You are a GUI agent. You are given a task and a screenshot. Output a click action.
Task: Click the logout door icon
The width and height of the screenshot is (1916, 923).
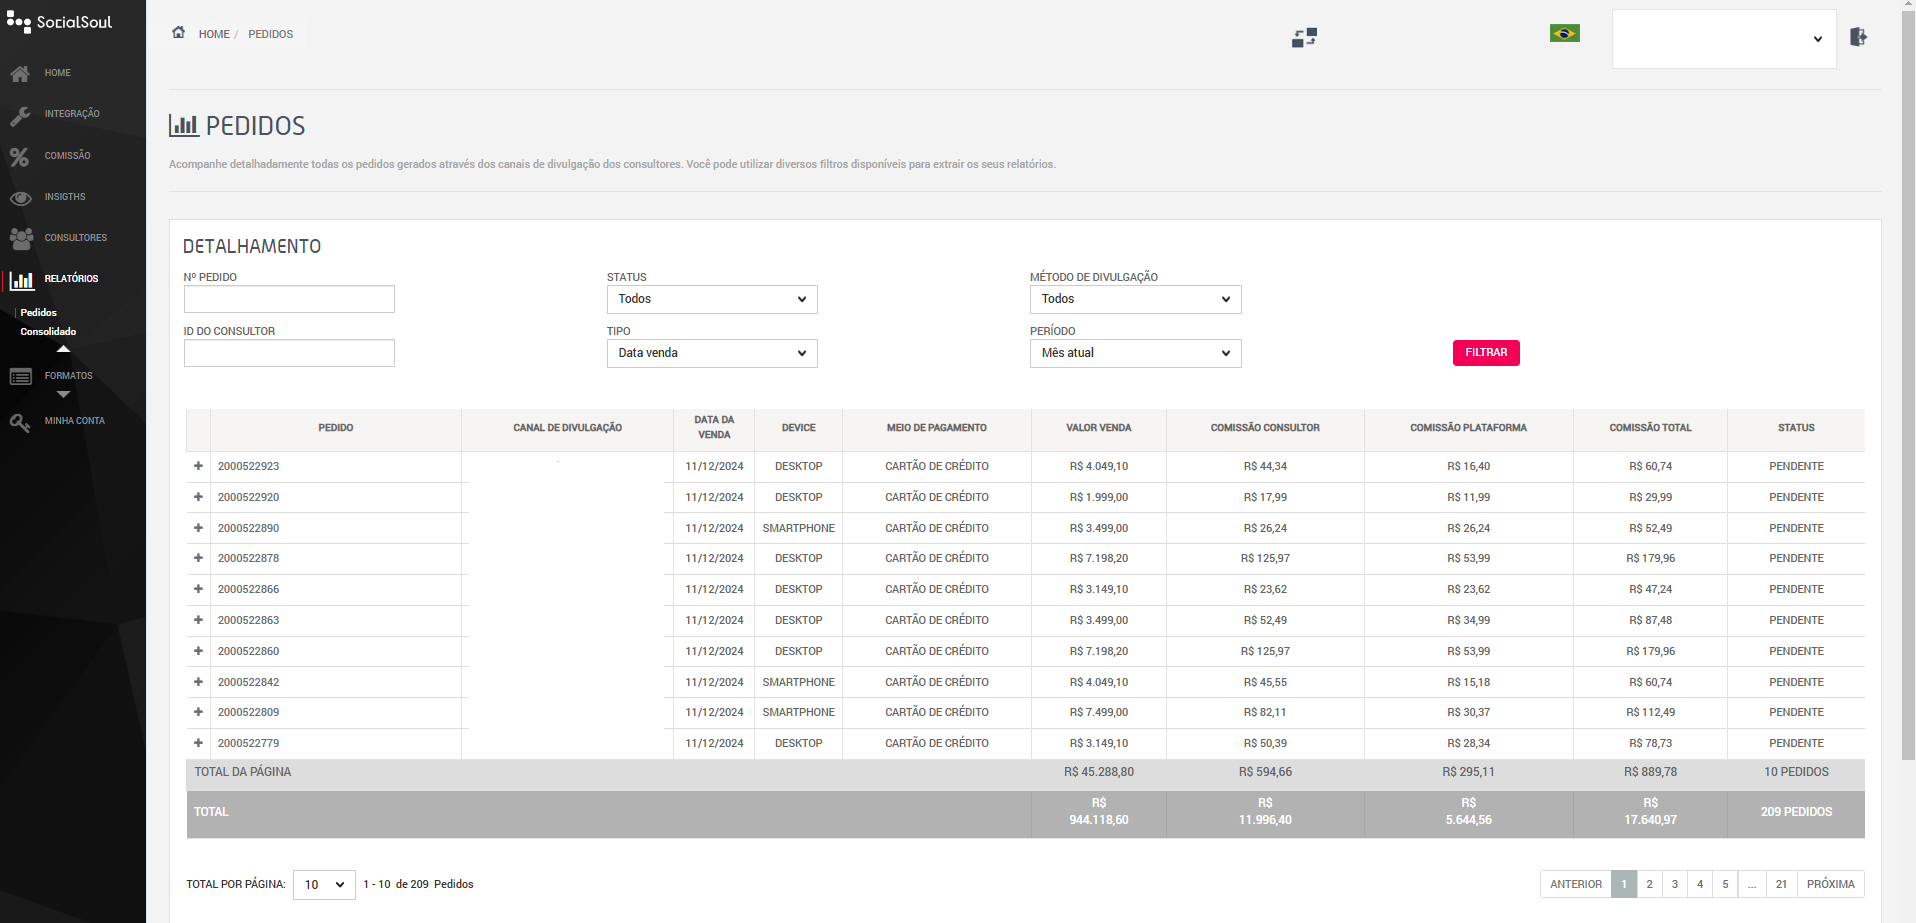pyautogui.click(x=1858, y=37)
